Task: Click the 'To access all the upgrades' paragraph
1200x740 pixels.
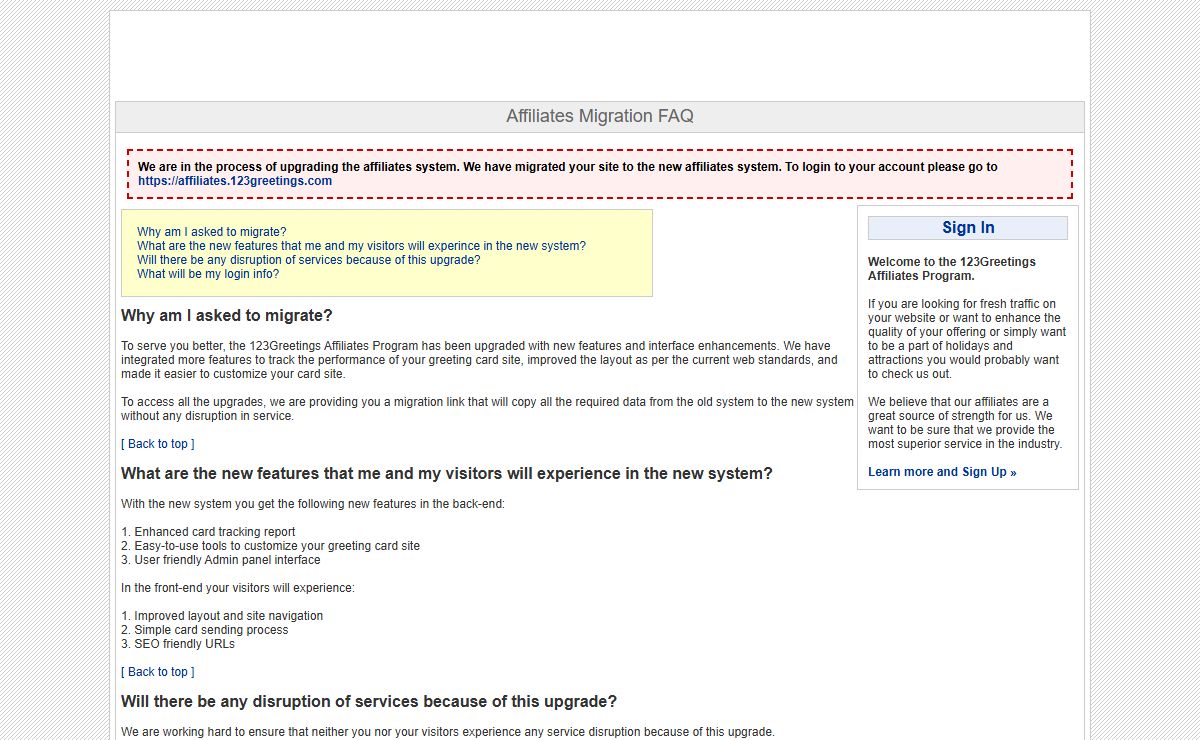Action: [487, 409]
